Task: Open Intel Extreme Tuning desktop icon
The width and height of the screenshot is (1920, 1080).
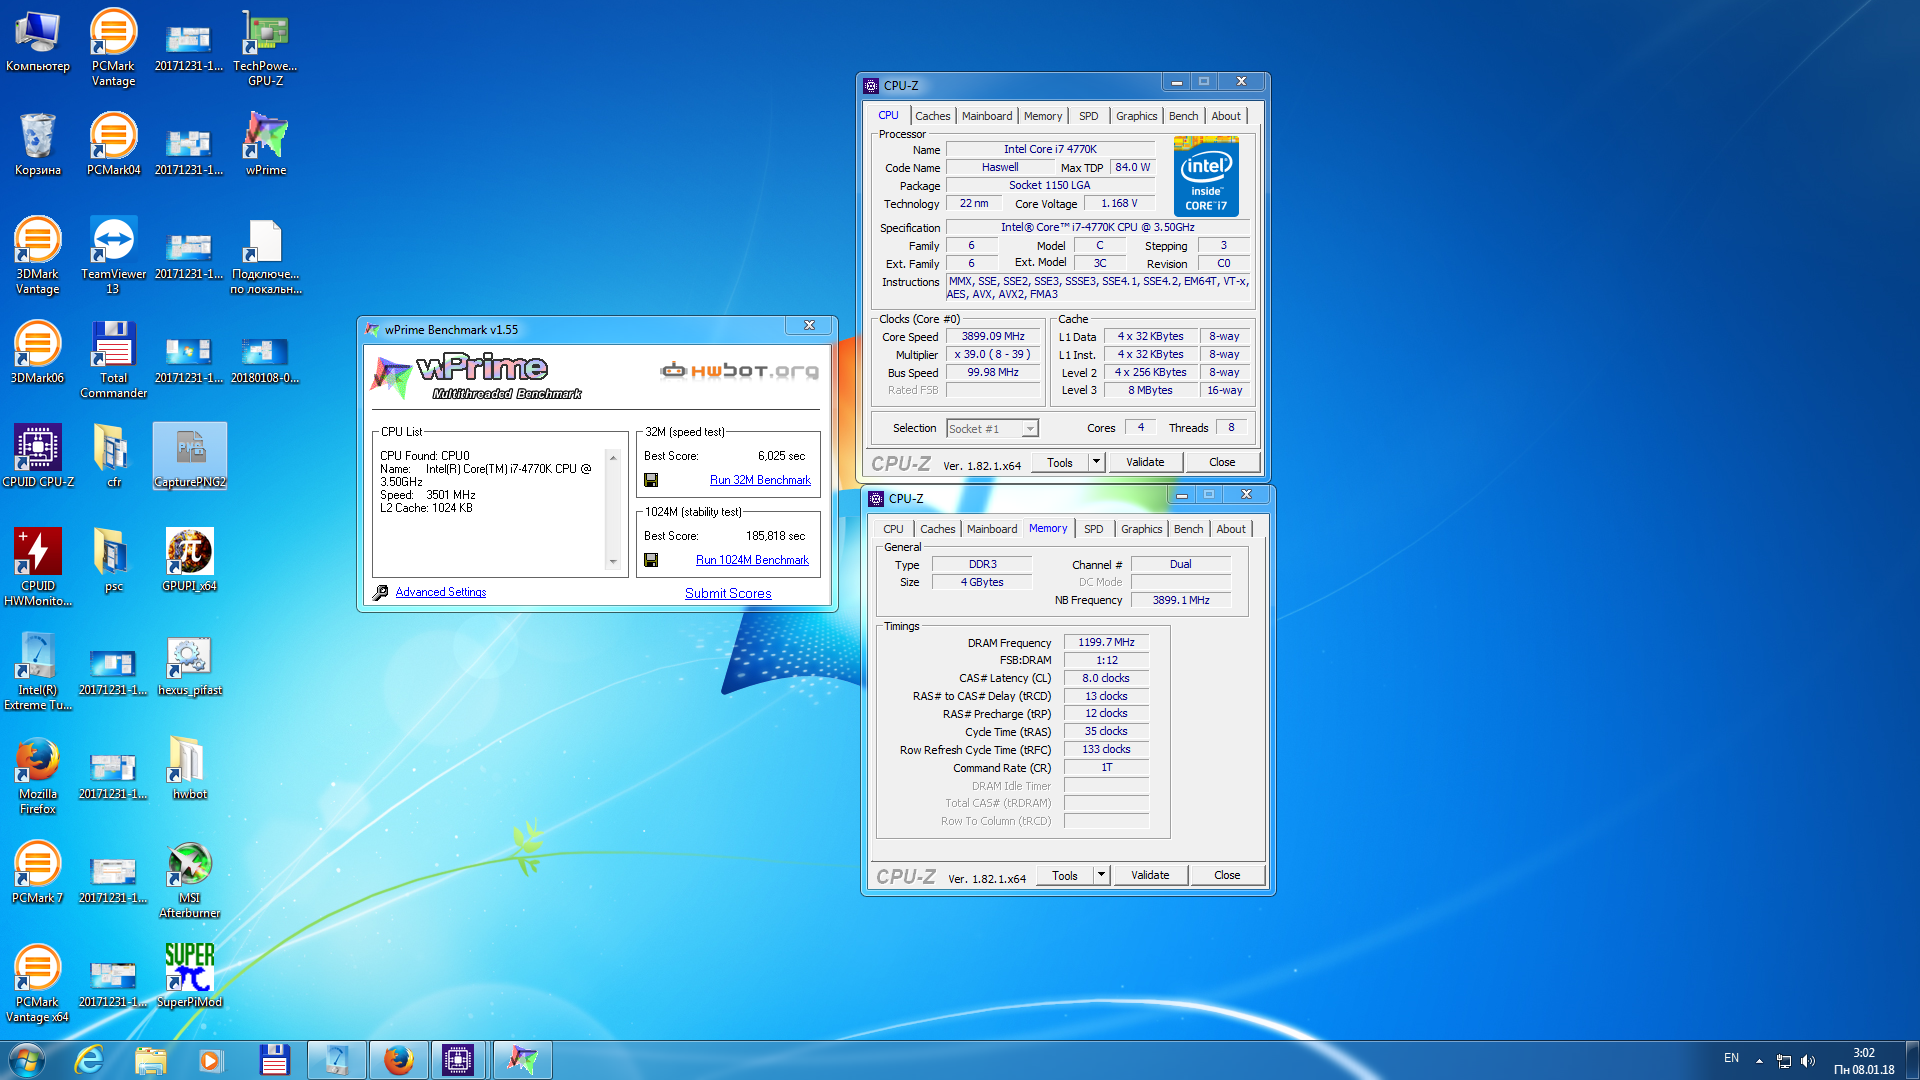Action: [x=37, y=672]
